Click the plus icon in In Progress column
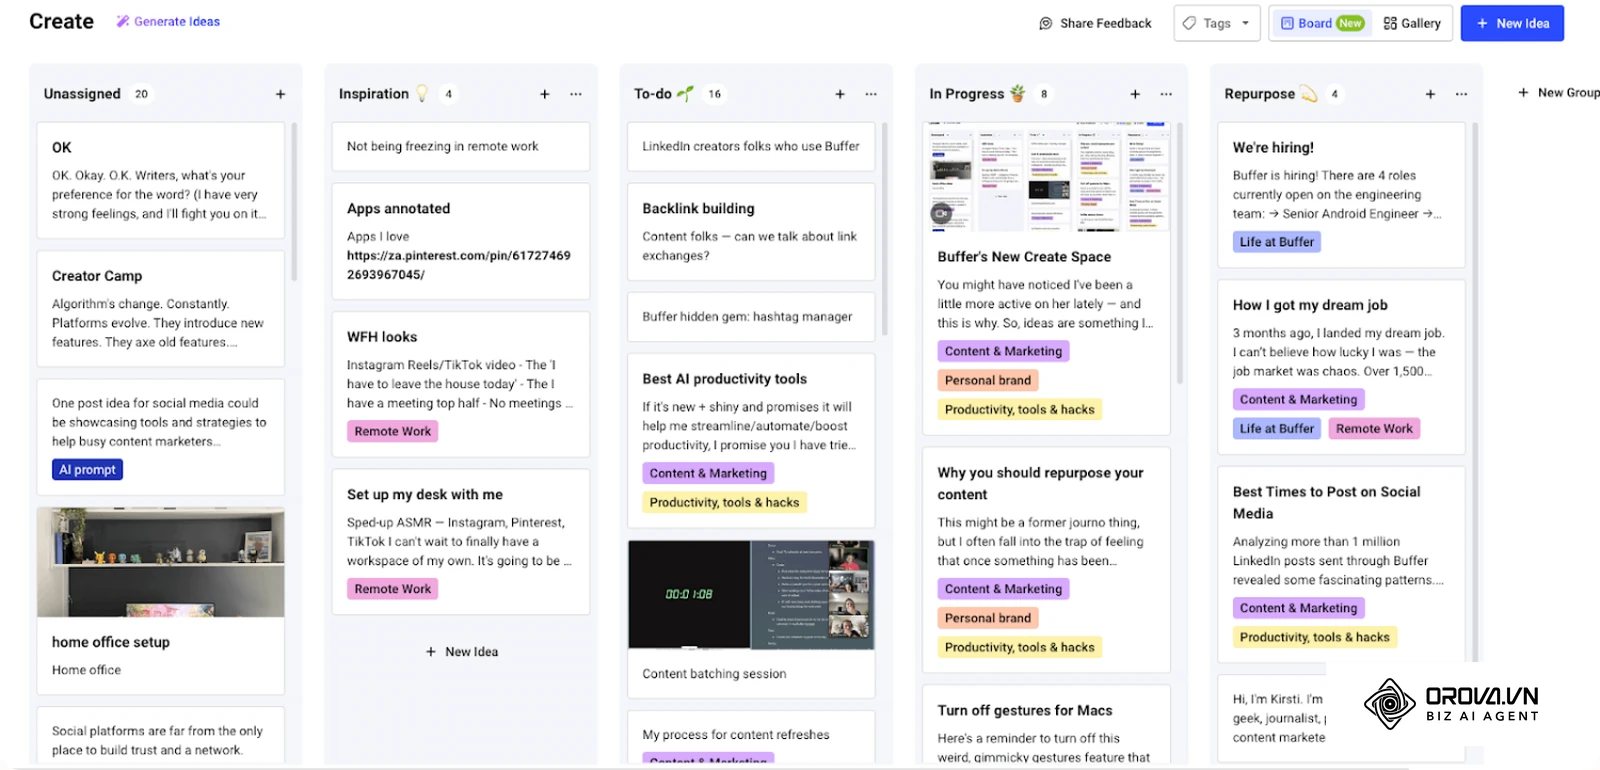This screenshot has width=1600, height=770. point(1135,94)
